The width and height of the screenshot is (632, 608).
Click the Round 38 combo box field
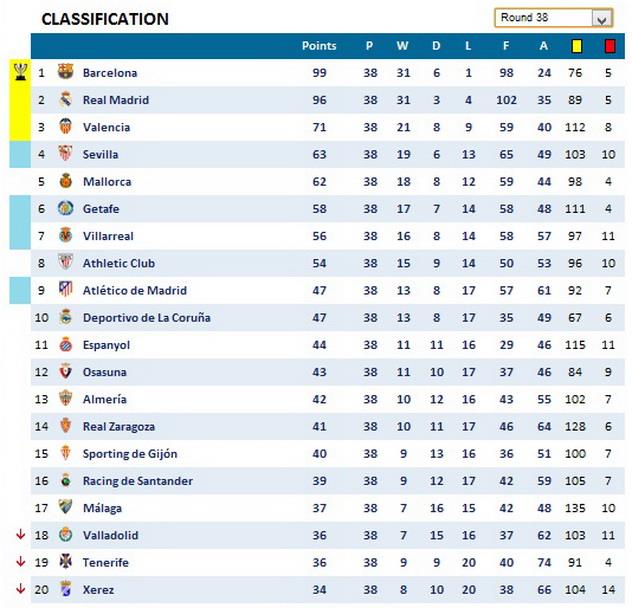[542, 18]
